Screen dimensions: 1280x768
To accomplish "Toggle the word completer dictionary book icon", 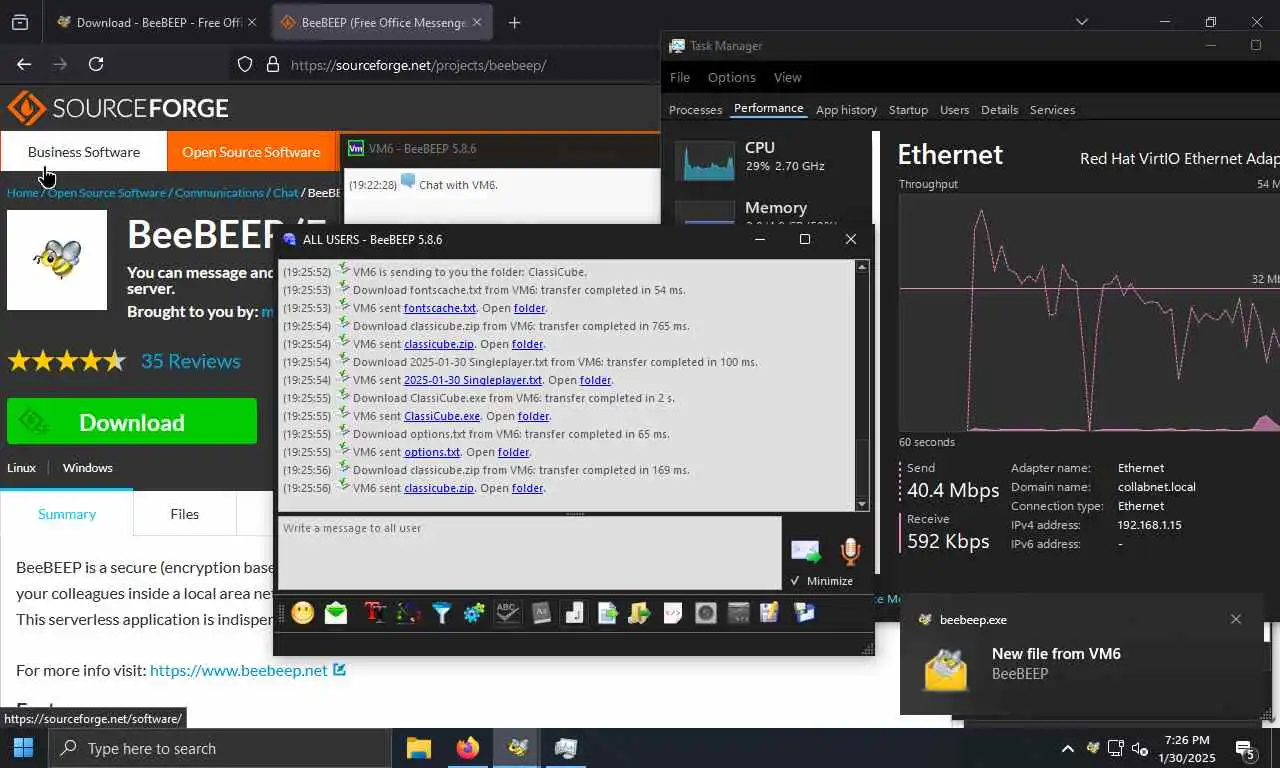I will click(x=541, y=613).
